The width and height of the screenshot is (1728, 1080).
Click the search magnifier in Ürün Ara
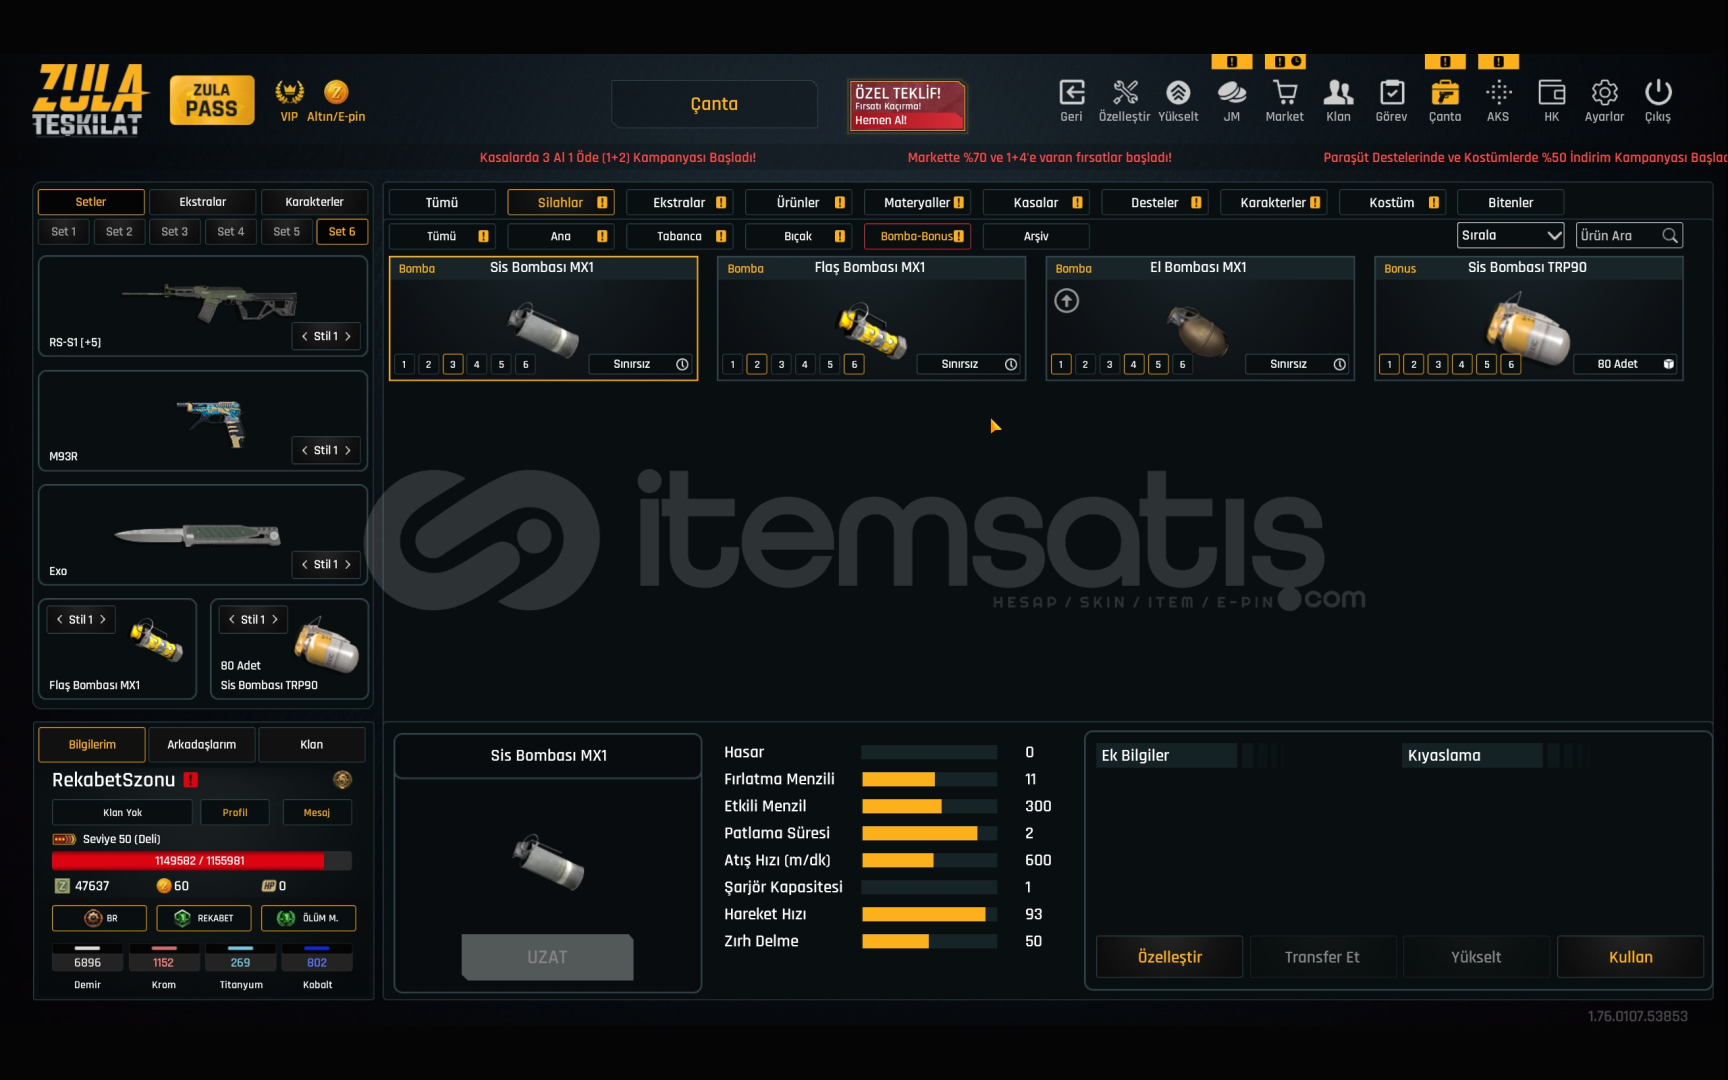[1669, 236]
